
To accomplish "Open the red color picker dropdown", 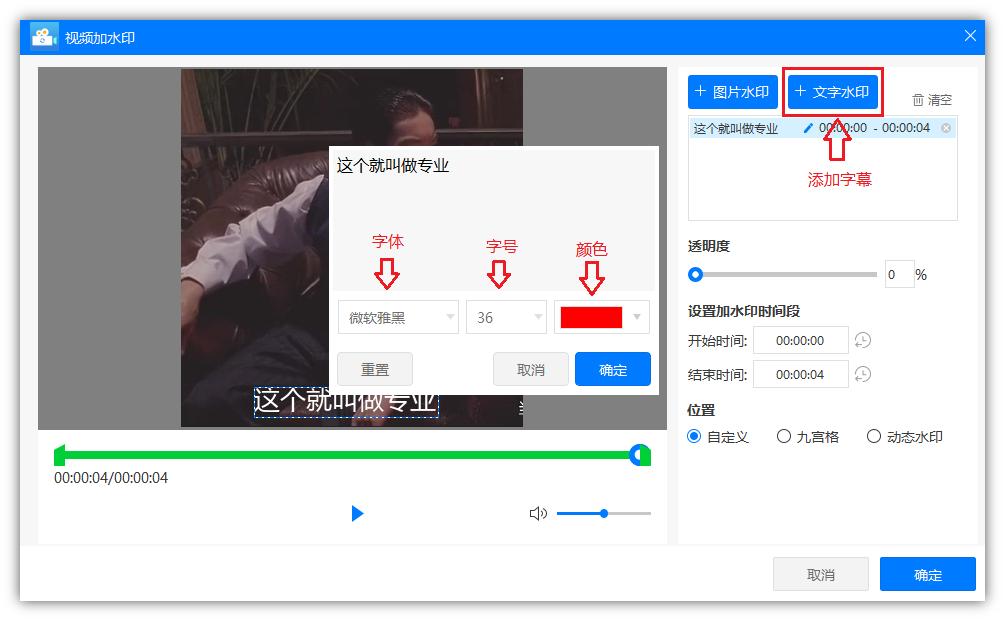I will coord(602,317).
